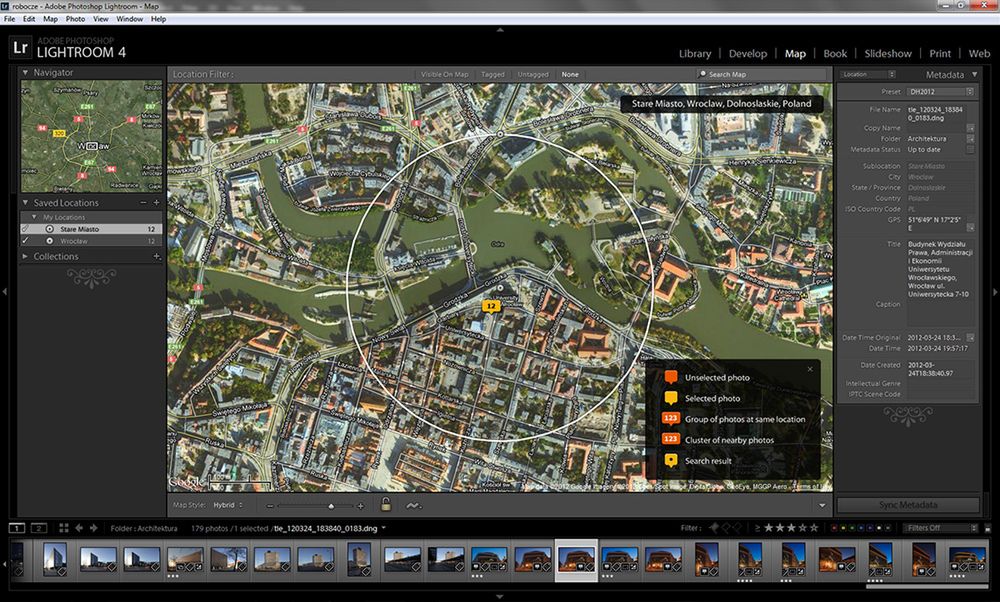Click the Sync Metadata button
The image size is (1000, 602).
click(908, 505)
